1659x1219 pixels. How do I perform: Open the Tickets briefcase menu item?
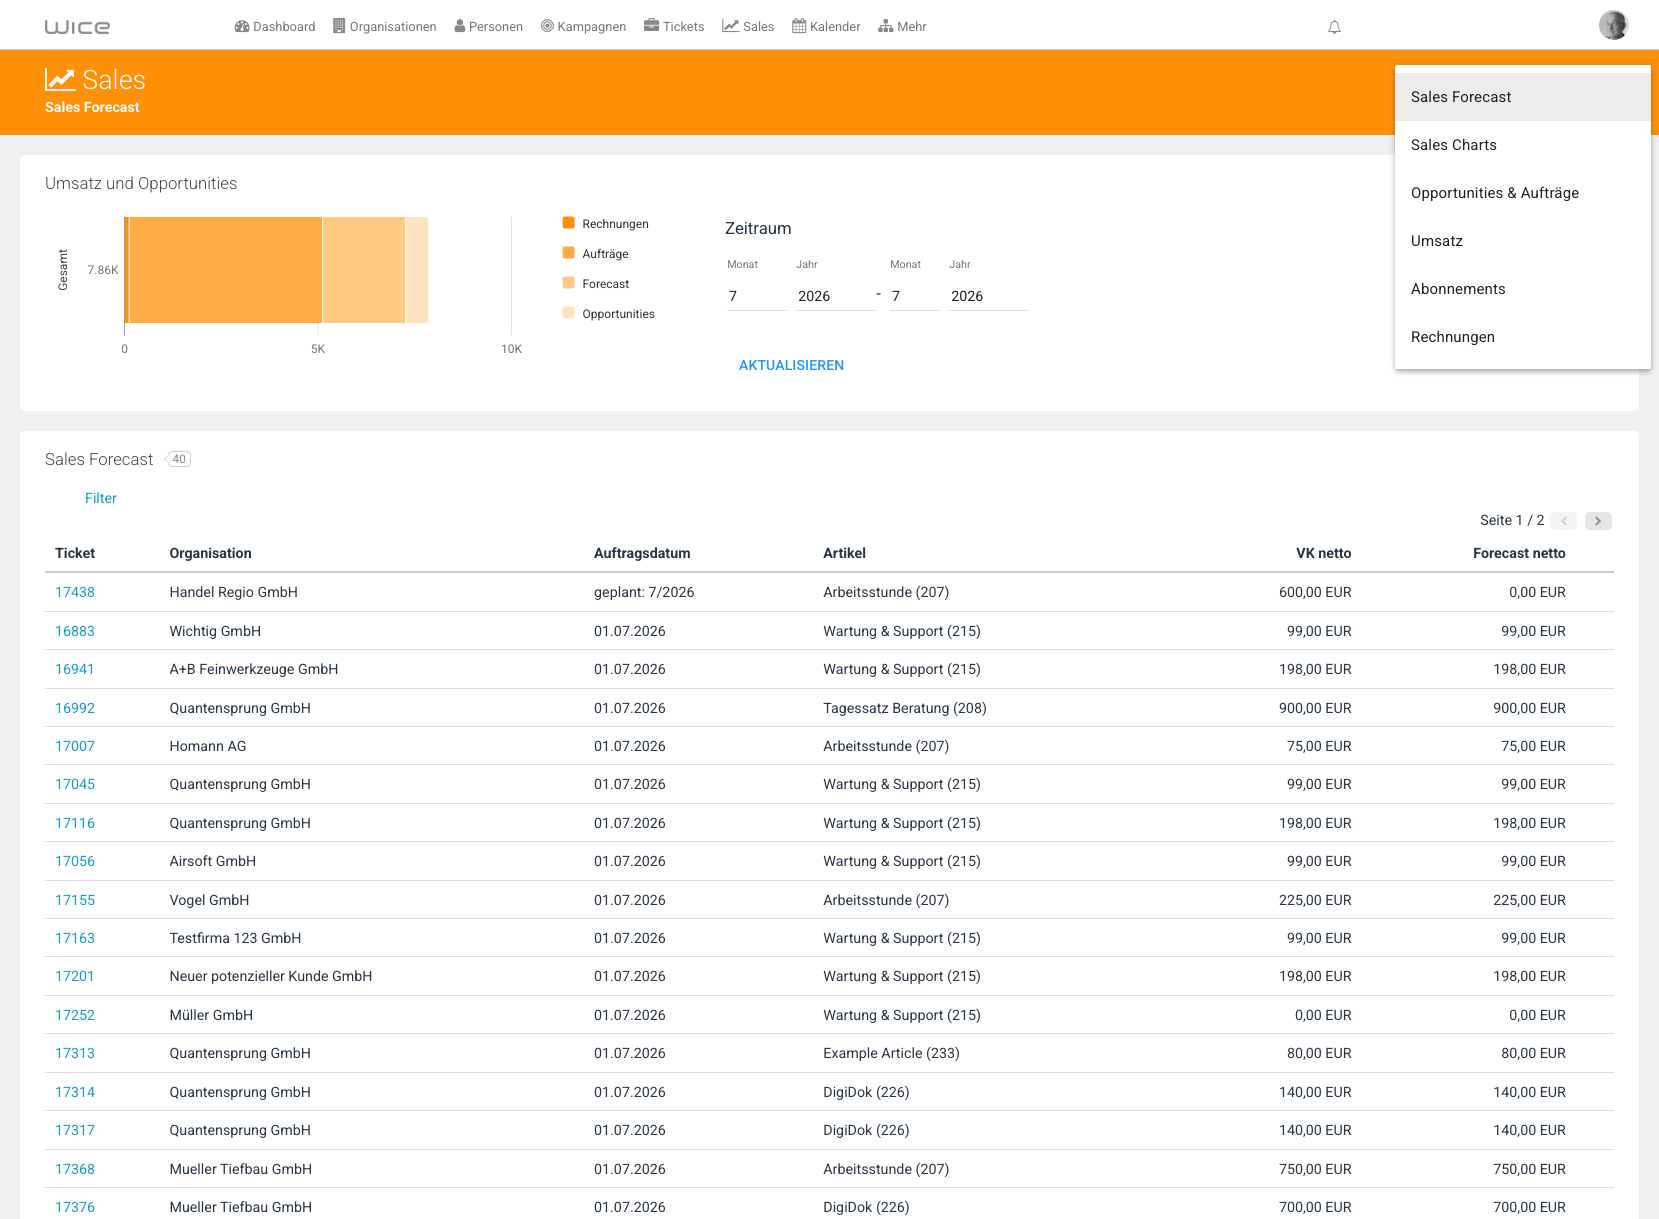674,27
